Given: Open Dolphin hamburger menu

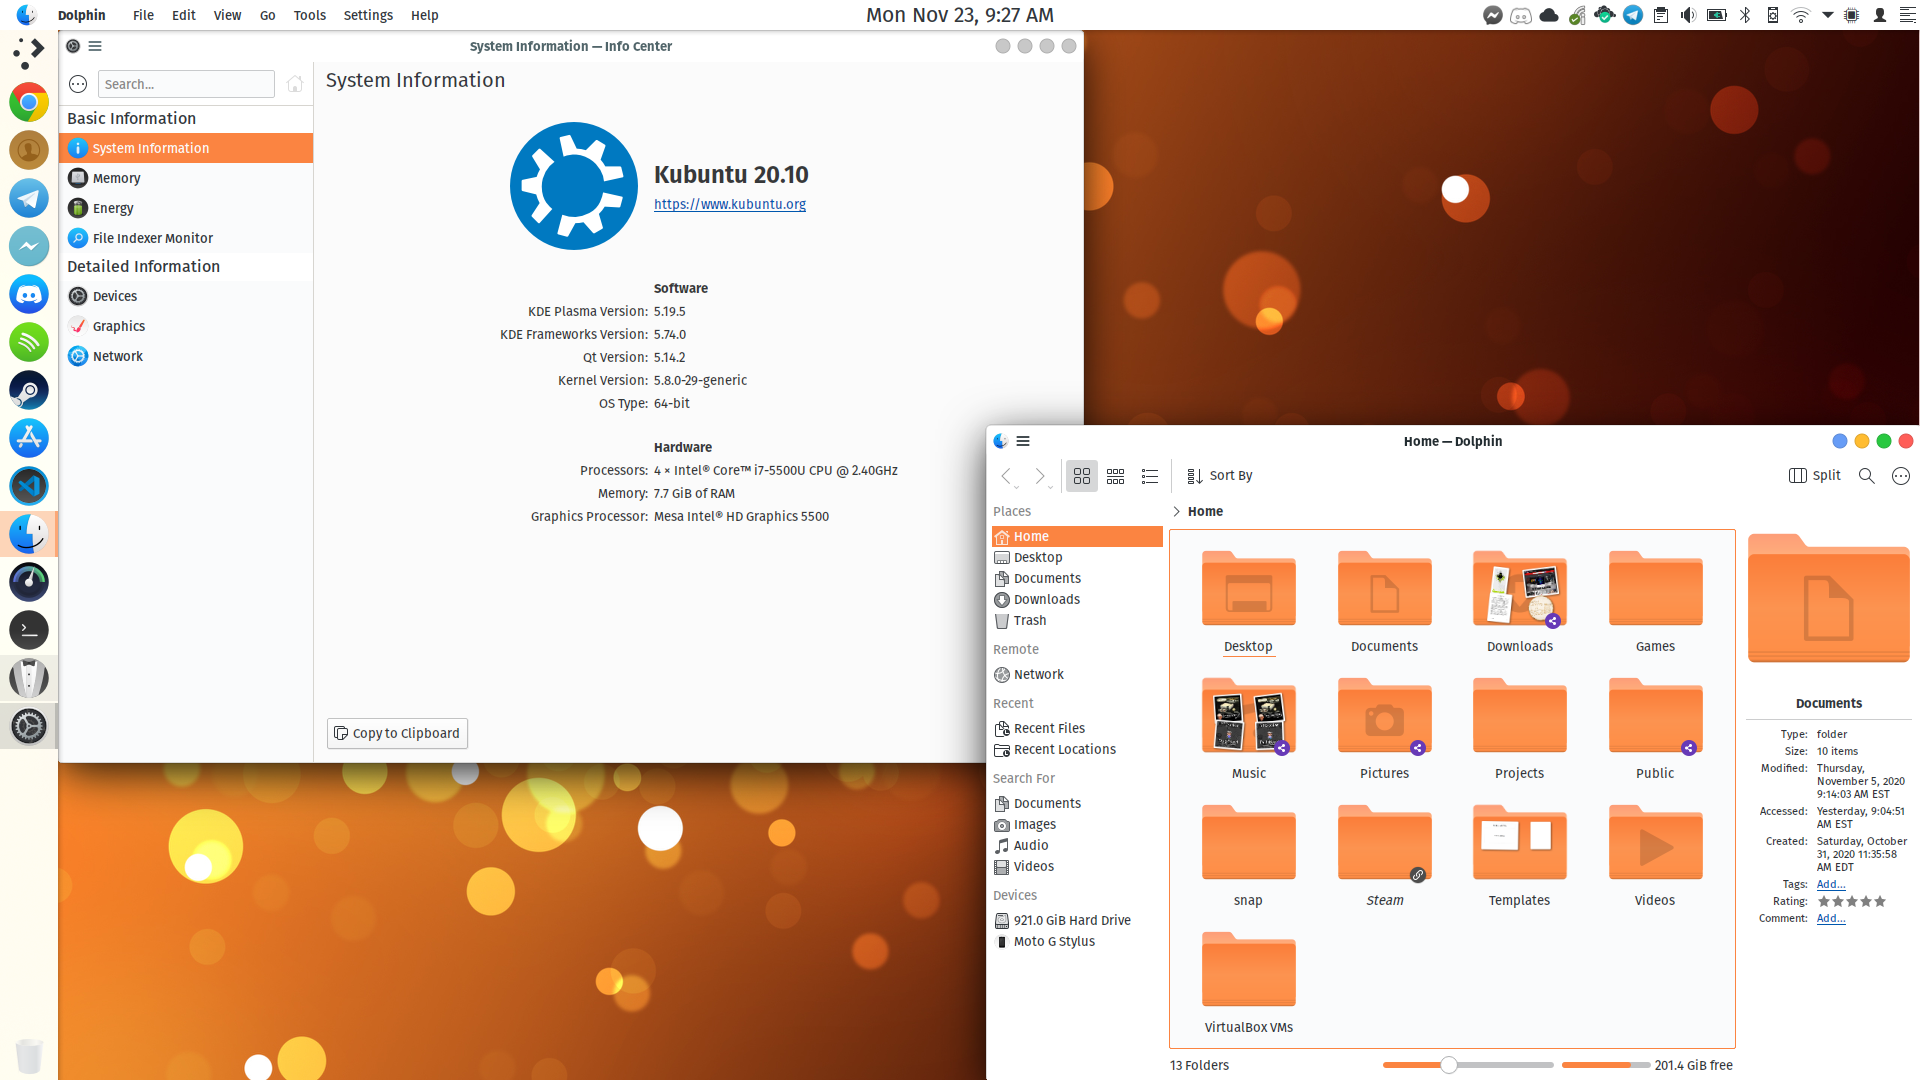Looking at the screenshot, I should (1023, 441).
